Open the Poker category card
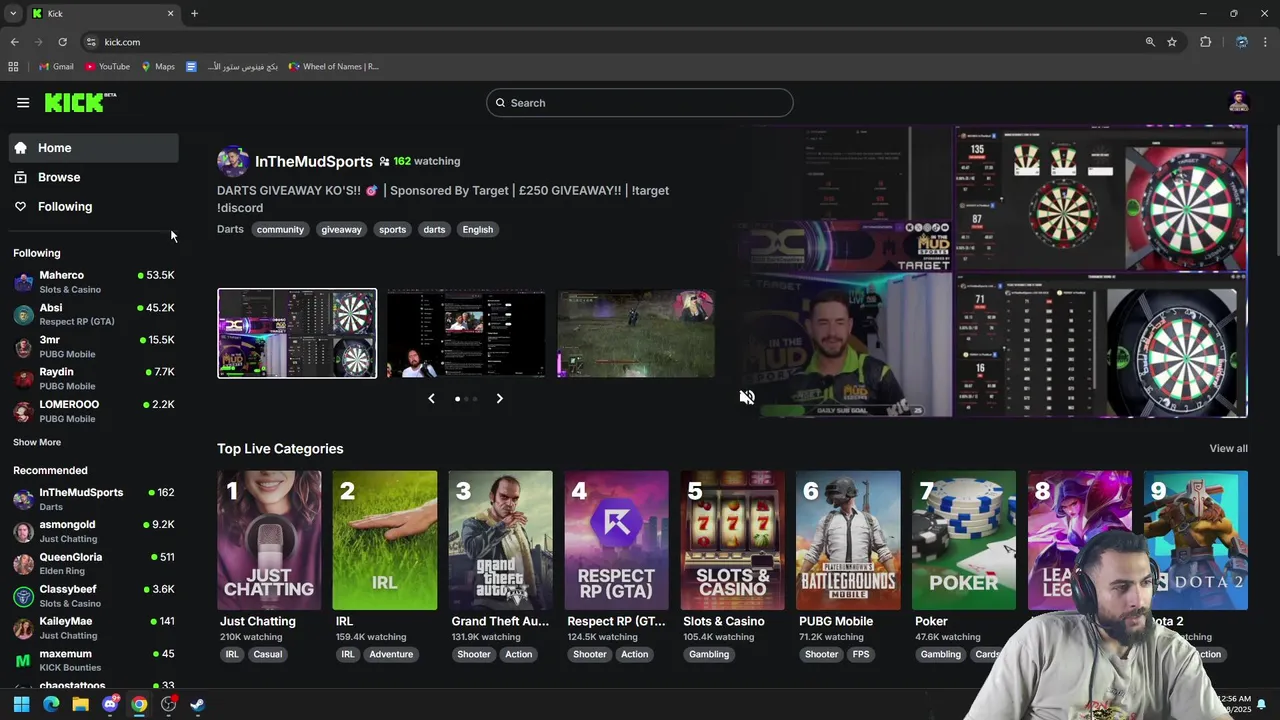Screen dimensions: 1280x720 964,540
